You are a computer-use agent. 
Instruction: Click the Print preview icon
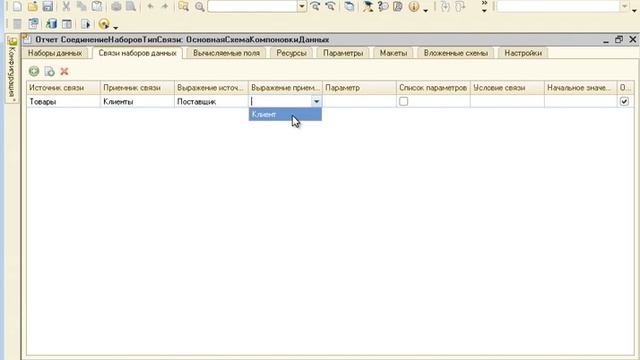[131, 6]
